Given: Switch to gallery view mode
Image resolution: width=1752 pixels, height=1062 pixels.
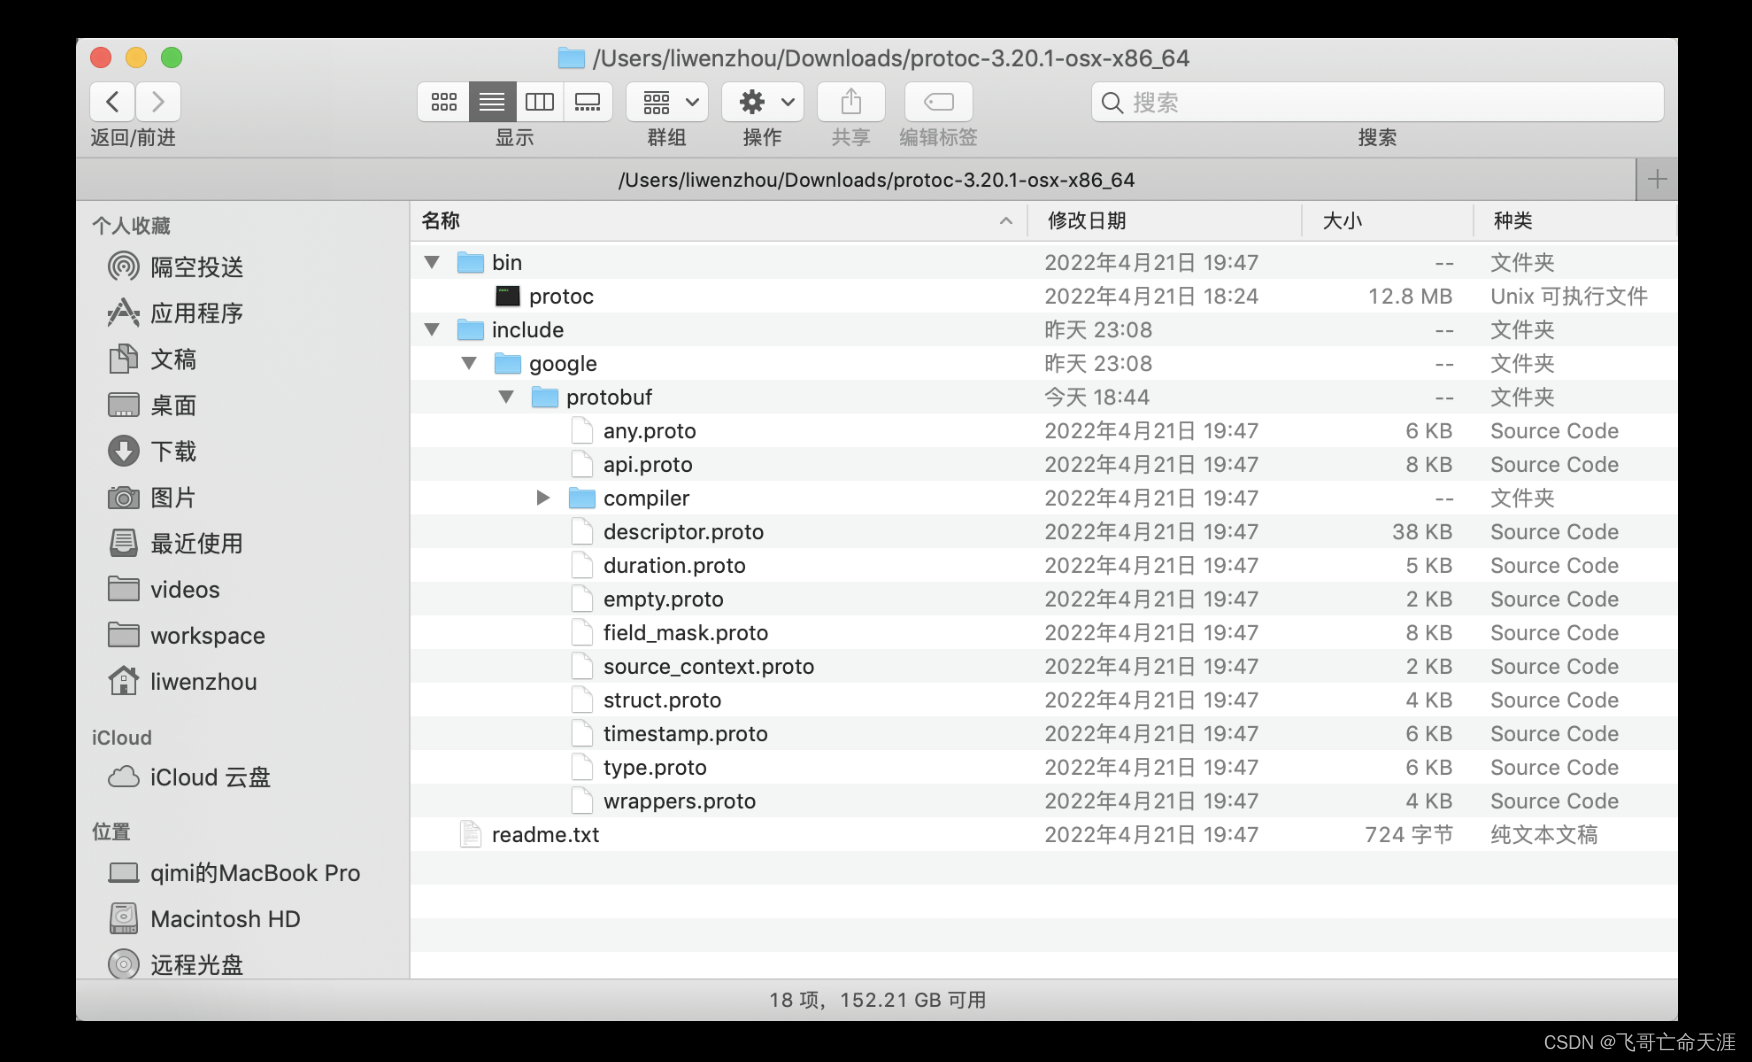Looking at the screenshot, I should point(588,102).
